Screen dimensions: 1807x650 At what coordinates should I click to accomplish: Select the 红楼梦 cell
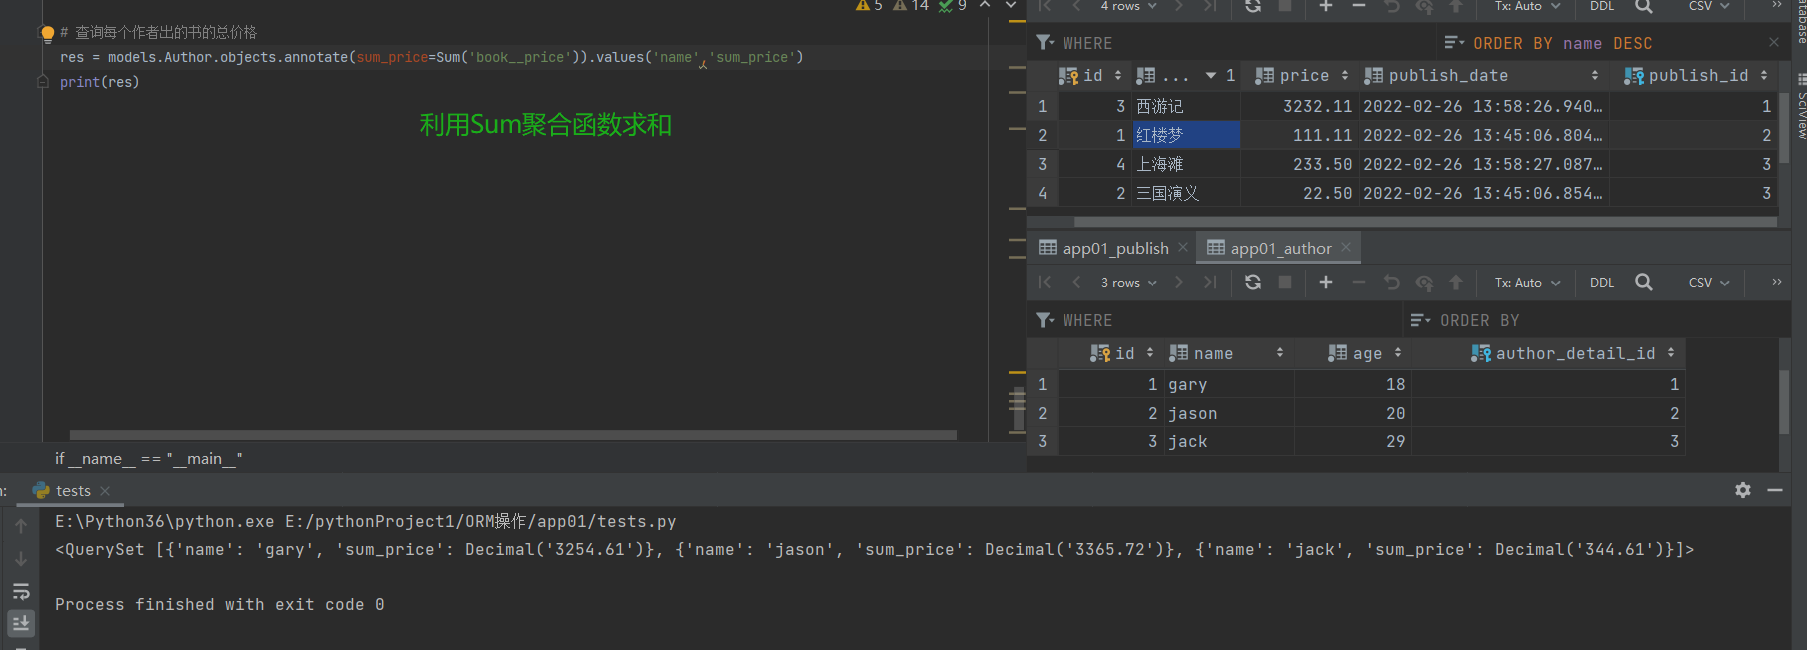pyautogui.click(x=1186, y=135)
